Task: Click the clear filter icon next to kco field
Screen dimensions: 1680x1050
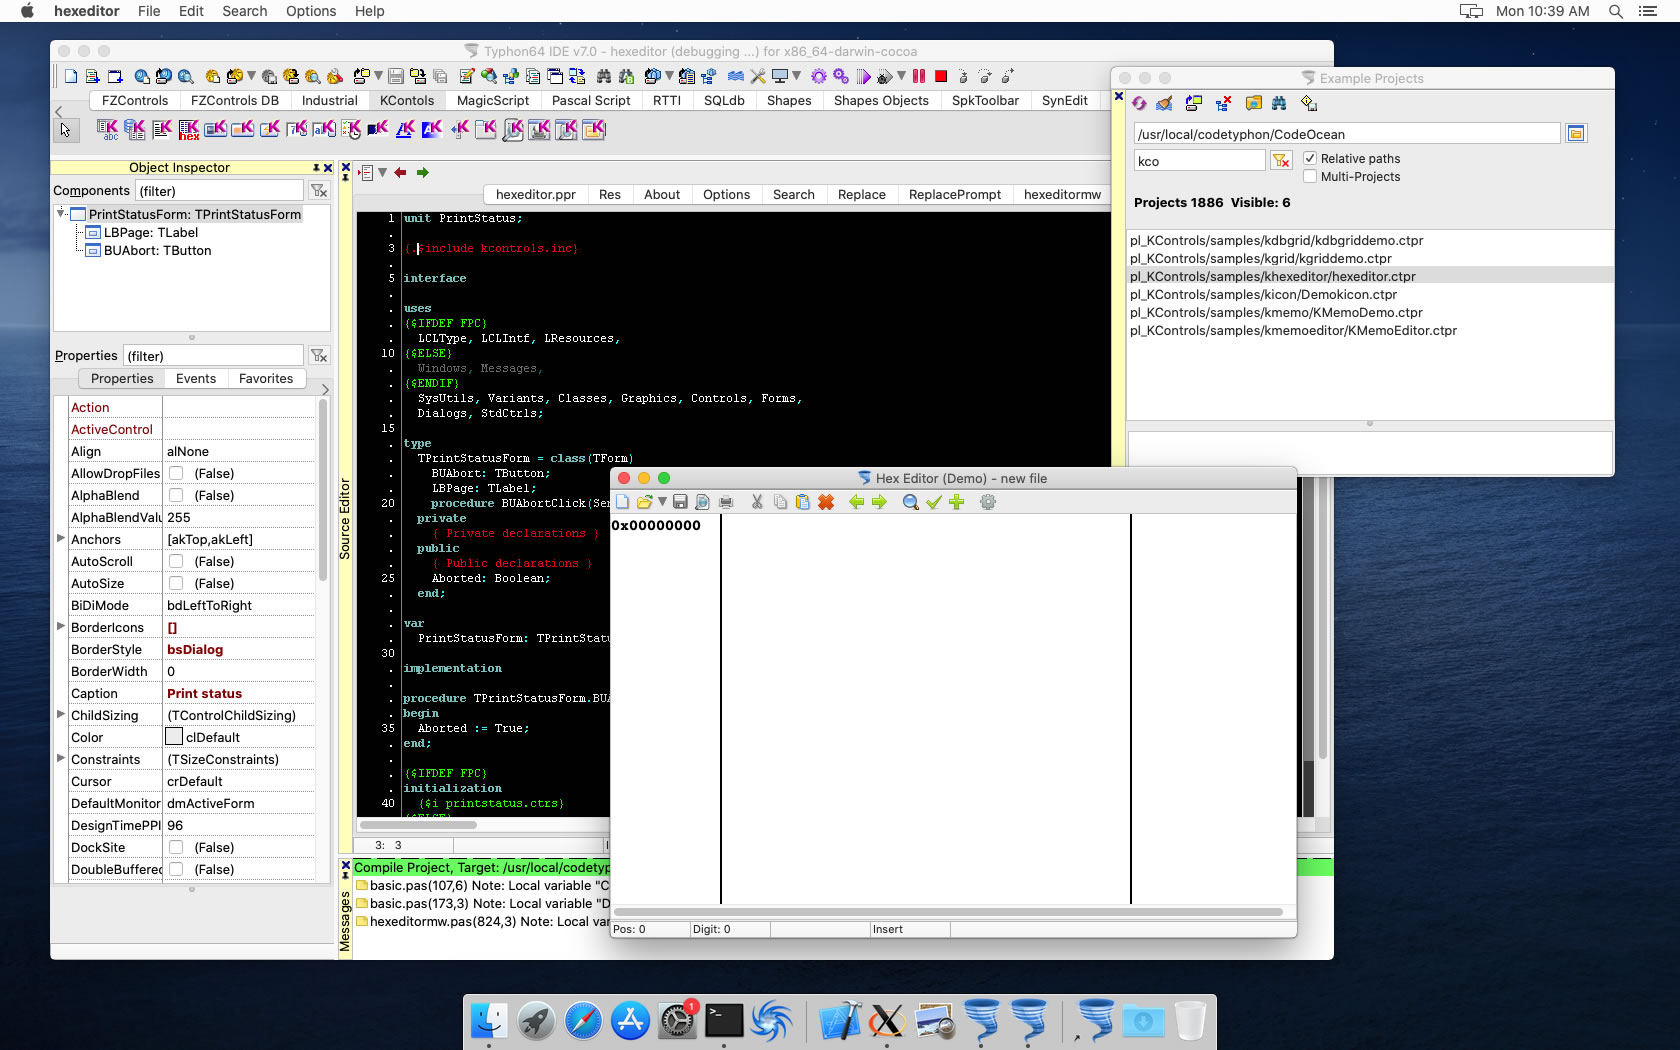Action: point(1281,161)
